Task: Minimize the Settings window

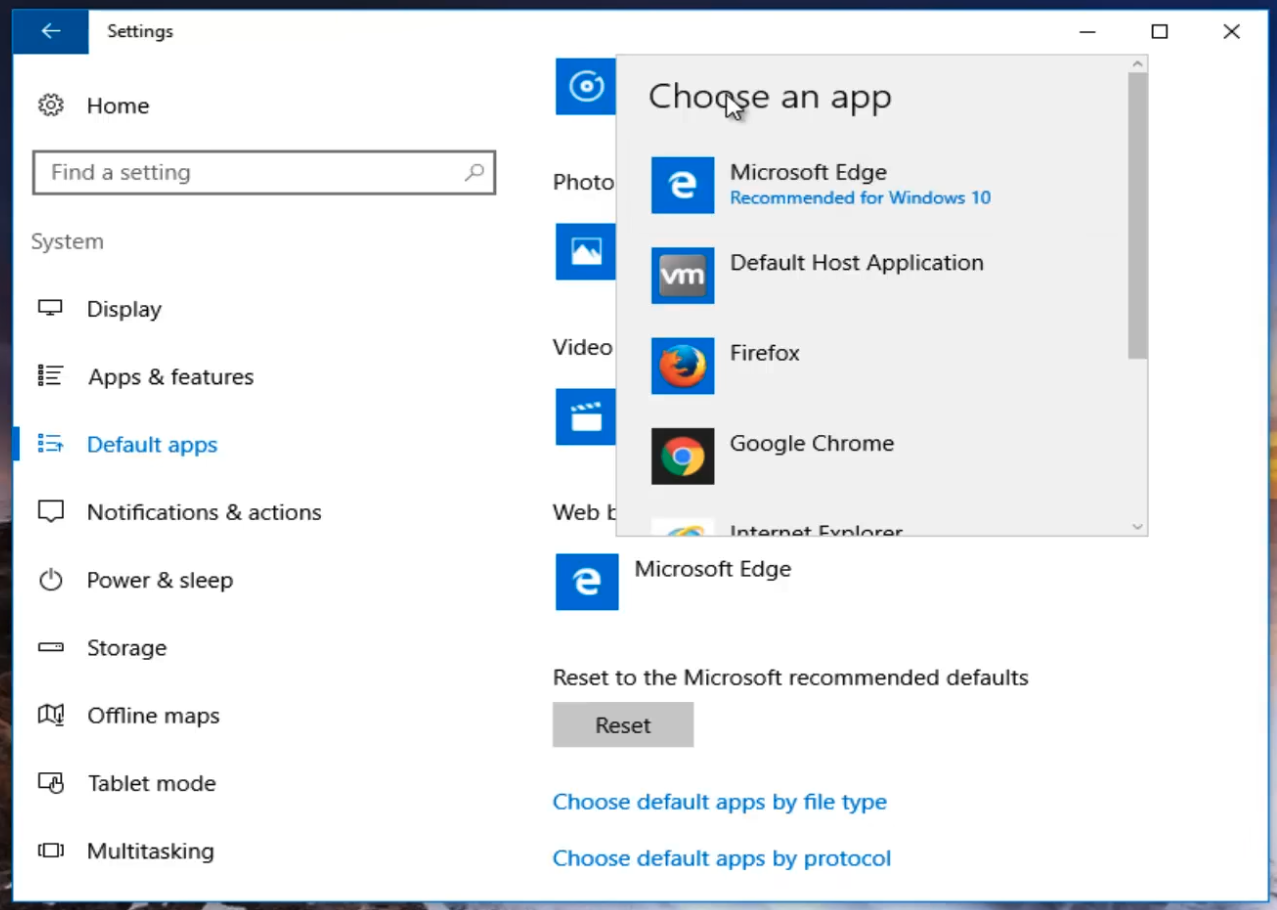Action: click(x=1088, y=32)
